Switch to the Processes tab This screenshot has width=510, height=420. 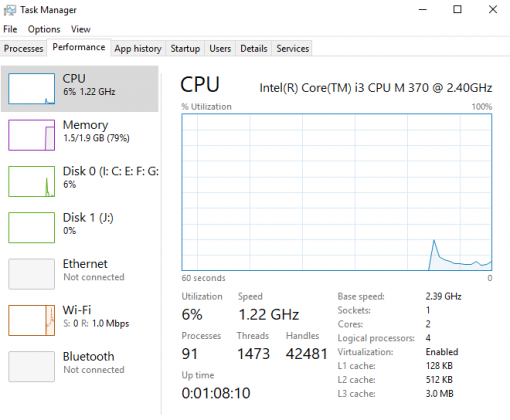[x=23, y=49]
